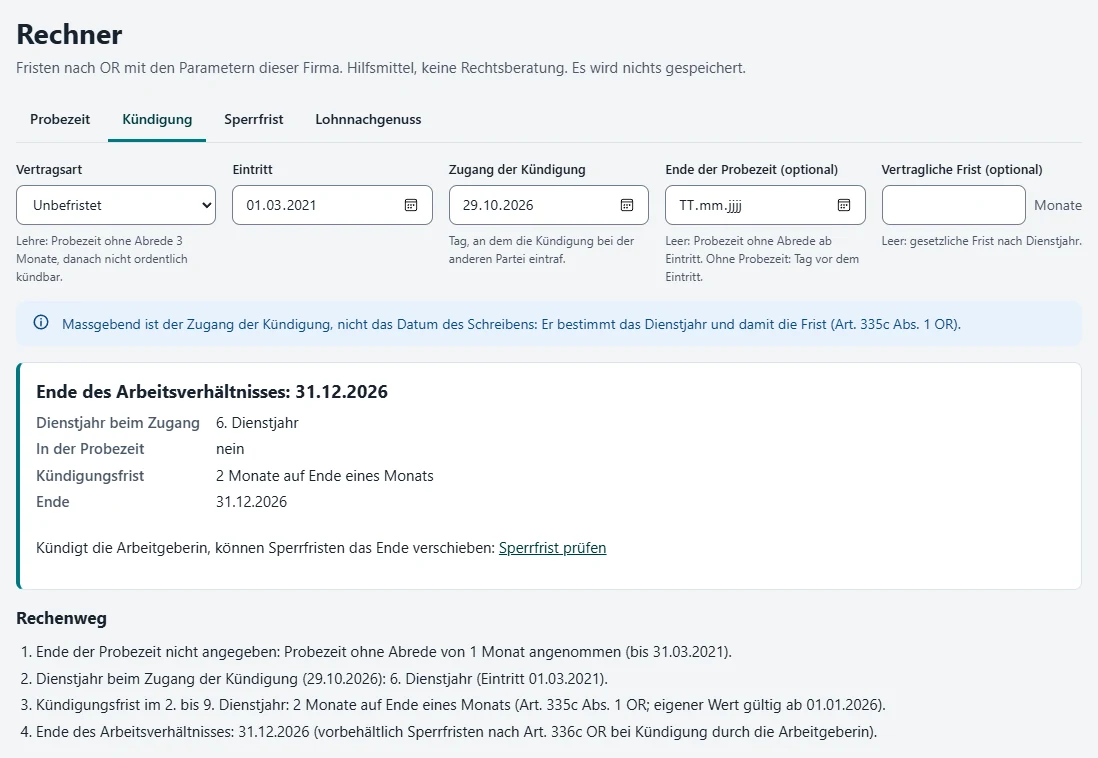Click the value '6. Dienstjahr'
The height and width of the screenshot is (758, 1098).
pos(257,423)
